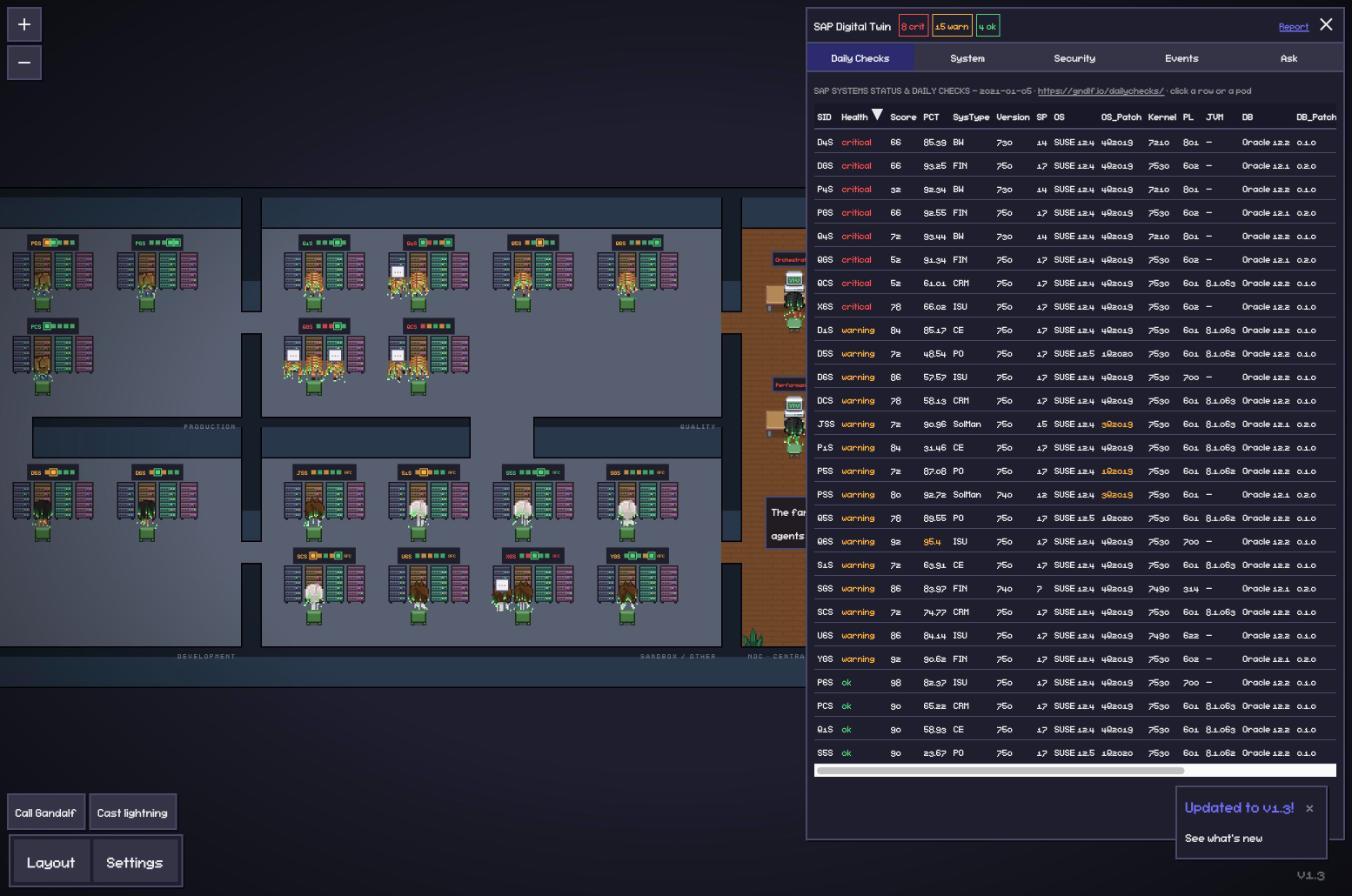
Task: Select the Y6S server pod on the map
Action: point(637,585)
